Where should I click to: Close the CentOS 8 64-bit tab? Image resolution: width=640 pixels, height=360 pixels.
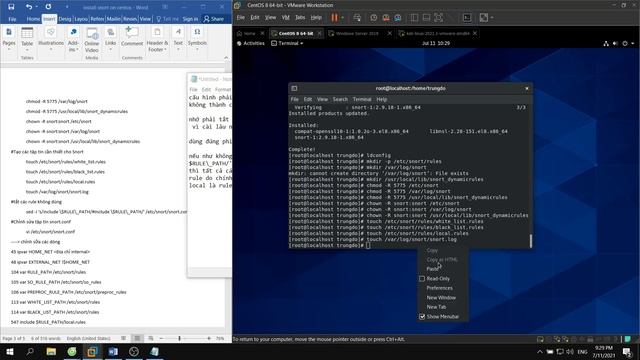[x=320, y=33]
